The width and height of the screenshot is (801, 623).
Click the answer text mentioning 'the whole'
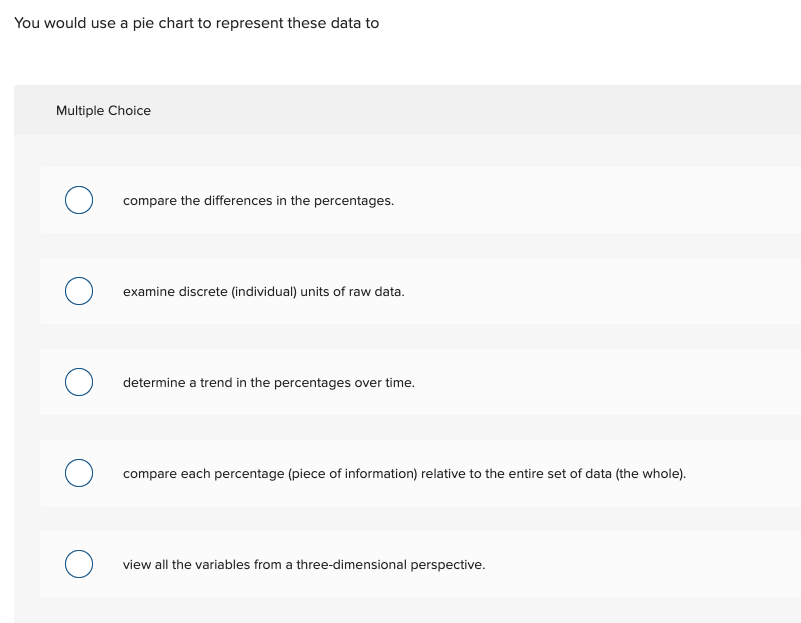point(404,474)
